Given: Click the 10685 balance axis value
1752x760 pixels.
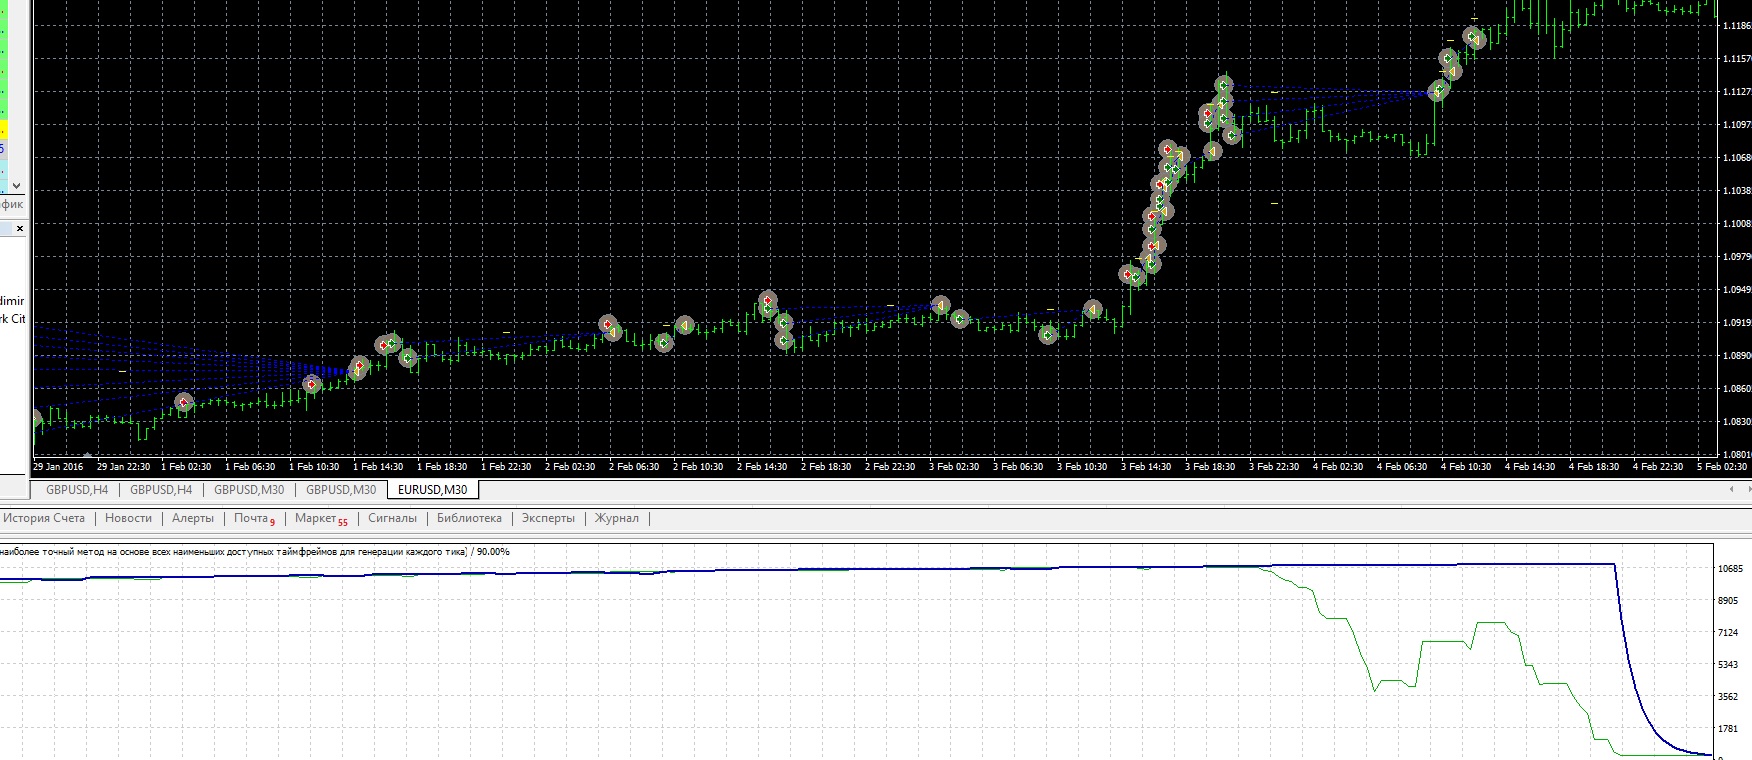Looking at the screenshot, I should [1730, 569].
